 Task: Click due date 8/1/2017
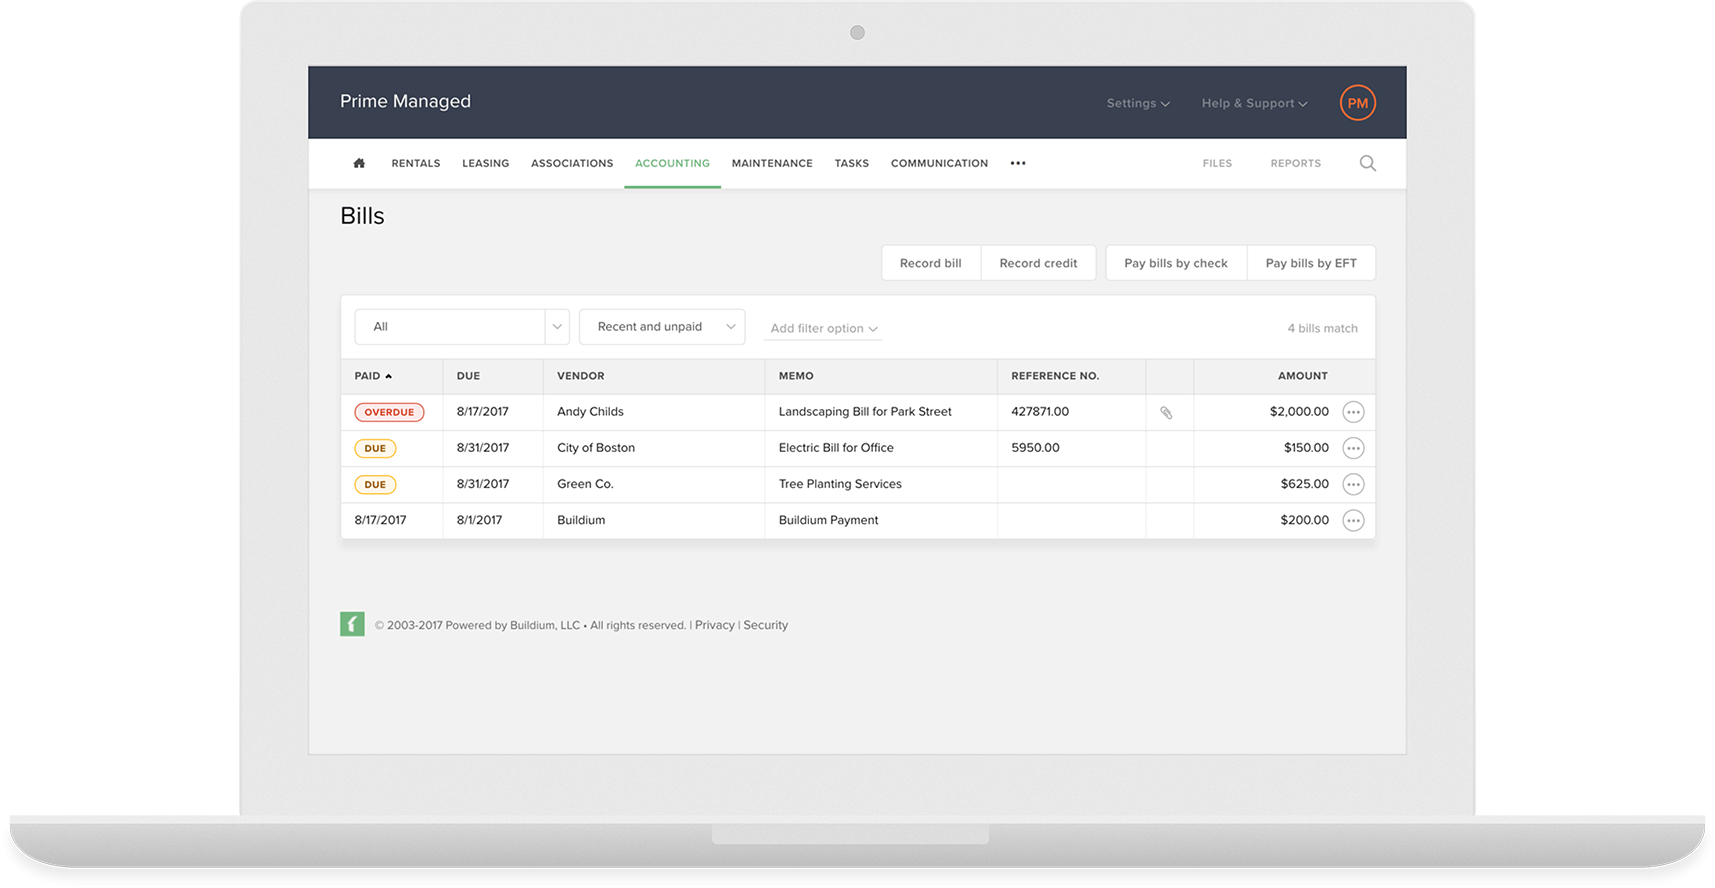tap(479, 520)
